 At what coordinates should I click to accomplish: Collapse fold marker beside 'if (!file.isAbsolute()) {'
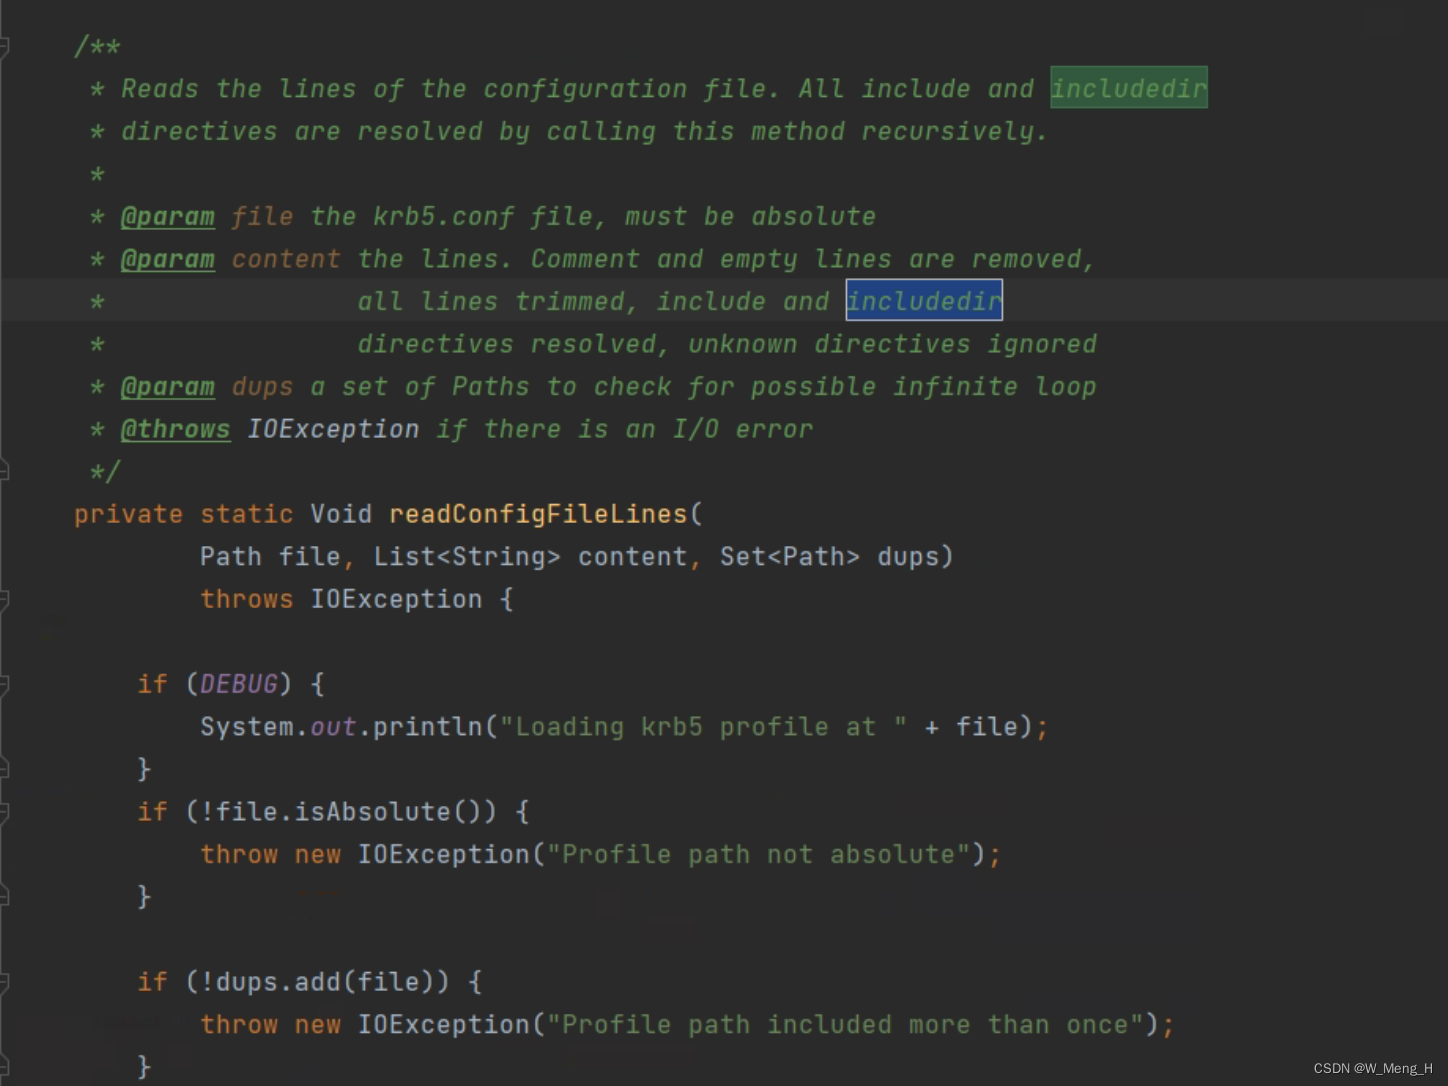click(x=4, y=812)
